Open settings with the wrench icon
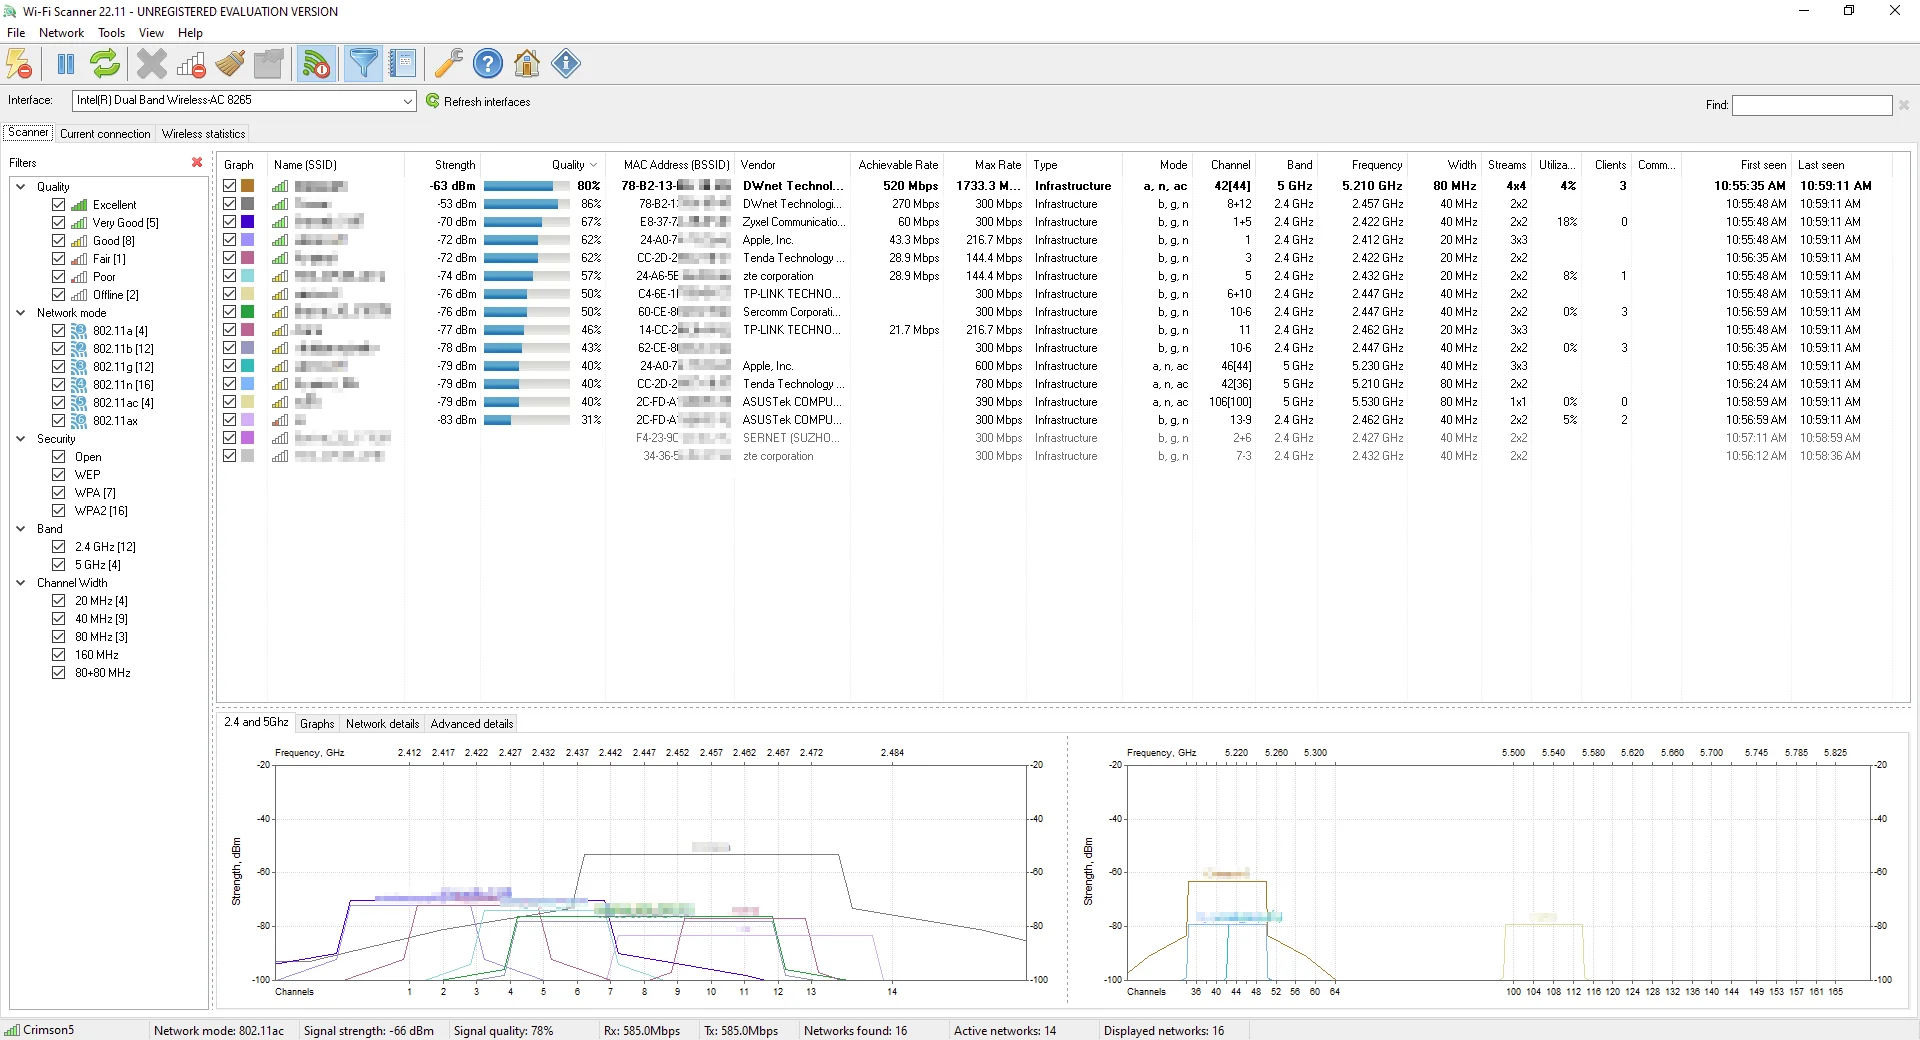 click(447, 63)
